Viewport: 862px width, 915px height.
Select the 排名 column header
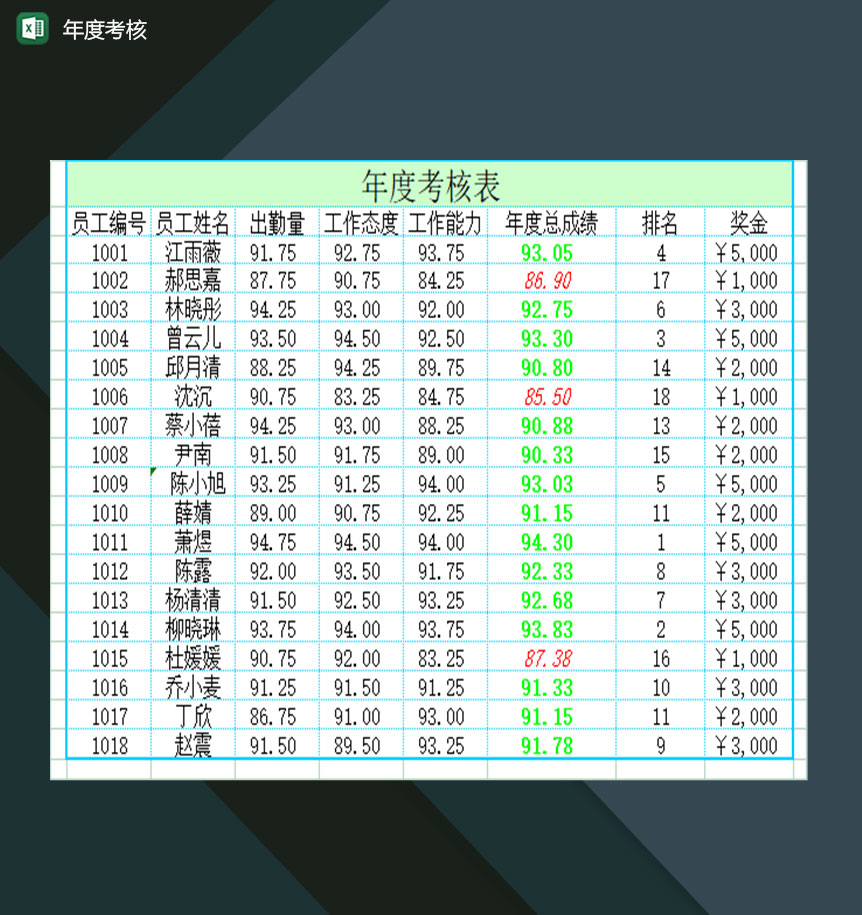coord(661,223)
